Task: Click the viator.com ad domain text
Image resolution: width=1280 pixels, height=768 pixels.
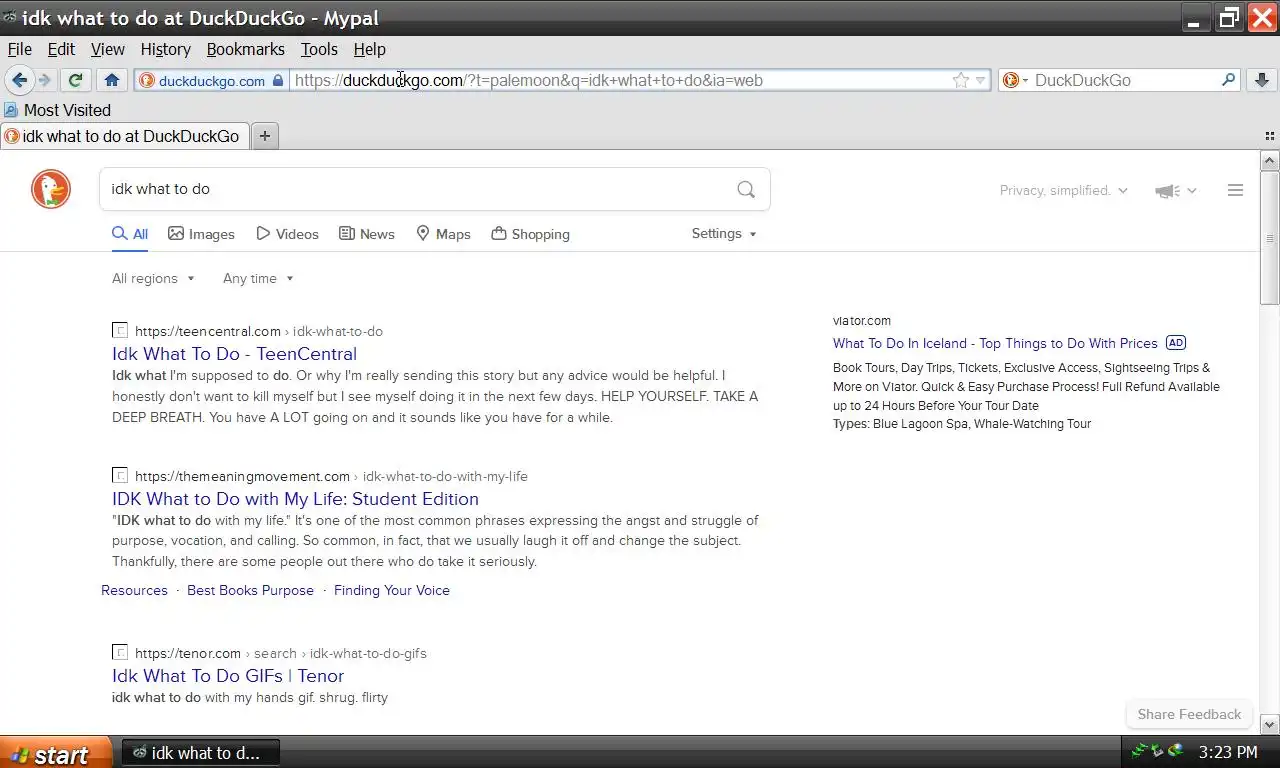Action: point(862,321)
